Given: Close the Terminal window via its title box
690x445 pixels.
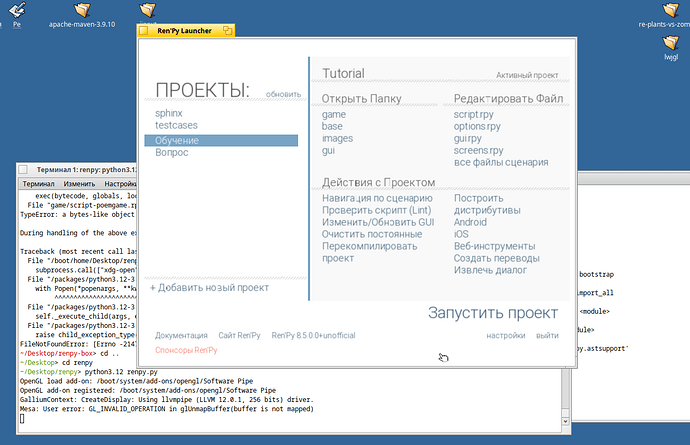Looking at the screenshot, I should pos(23,169).
